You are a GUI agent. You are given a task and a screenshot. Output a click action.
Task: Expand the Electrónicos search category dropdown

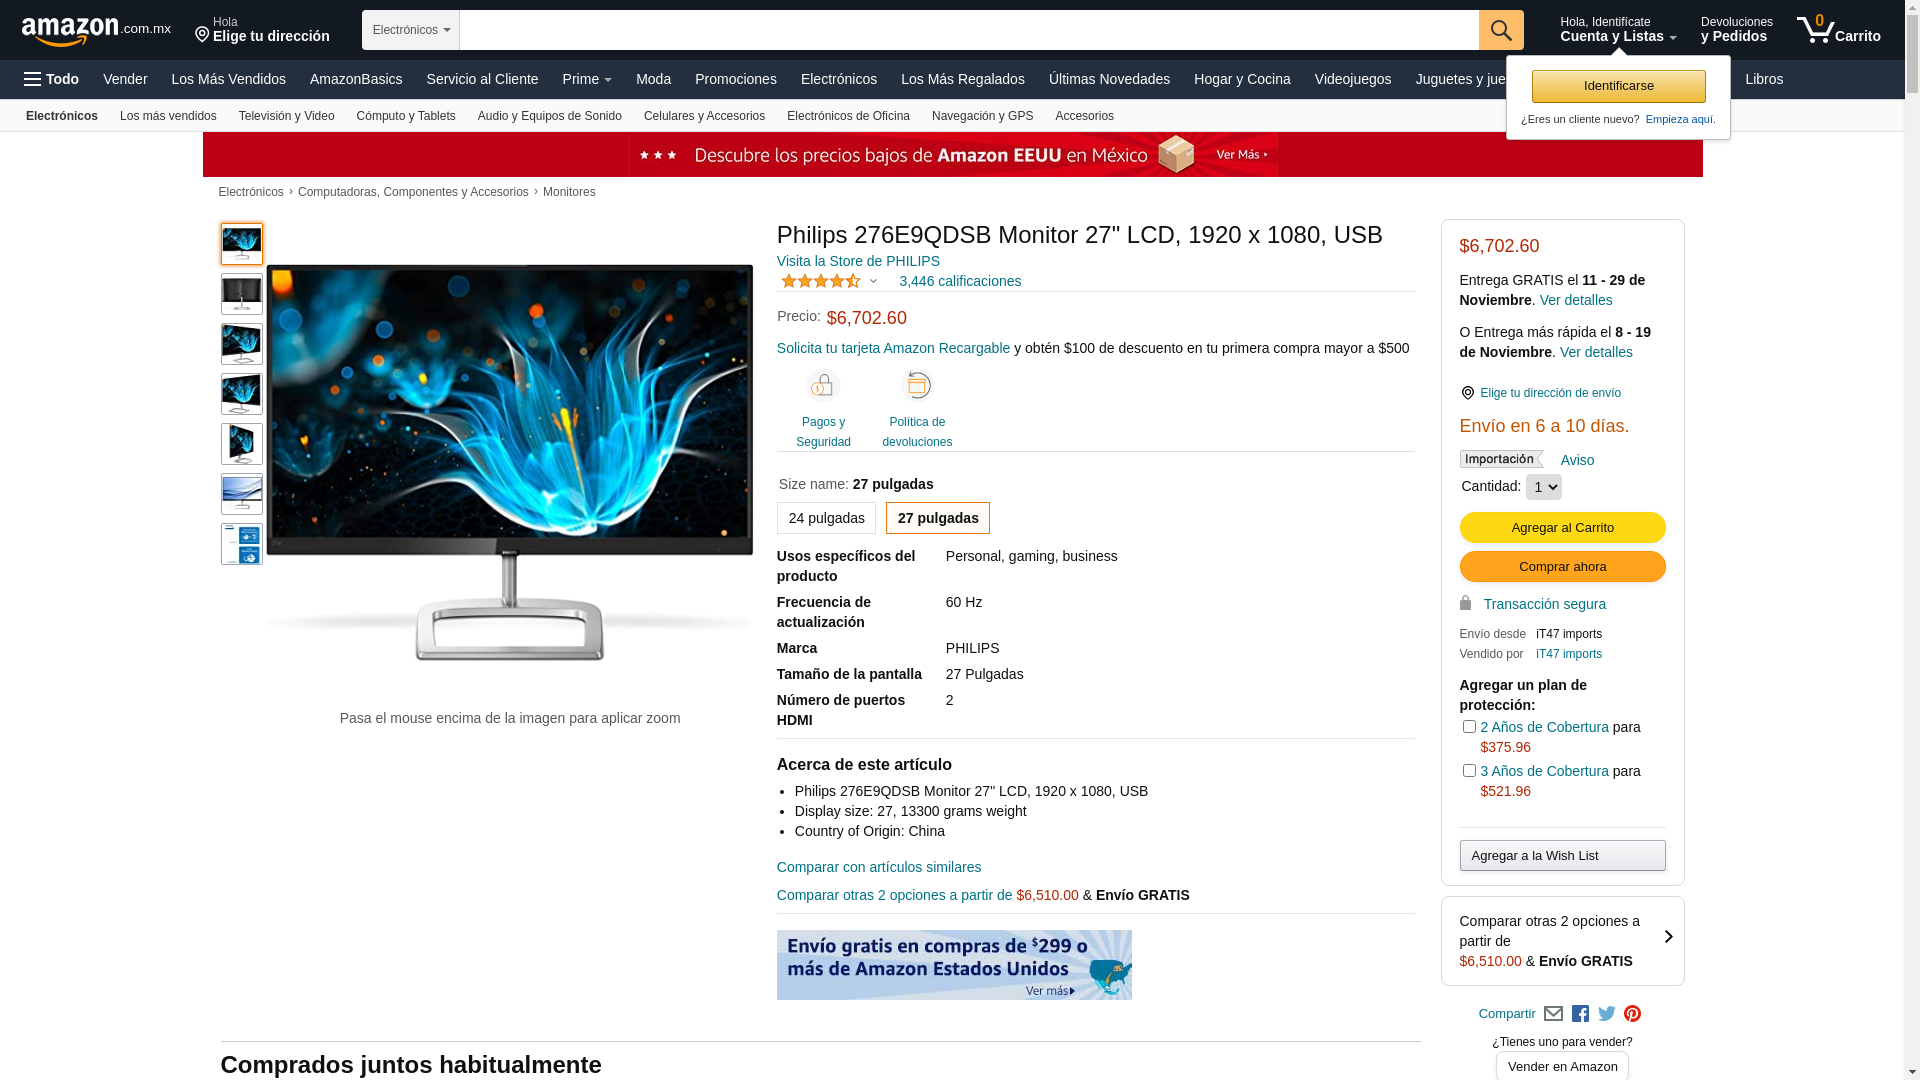tap(411, 30)
